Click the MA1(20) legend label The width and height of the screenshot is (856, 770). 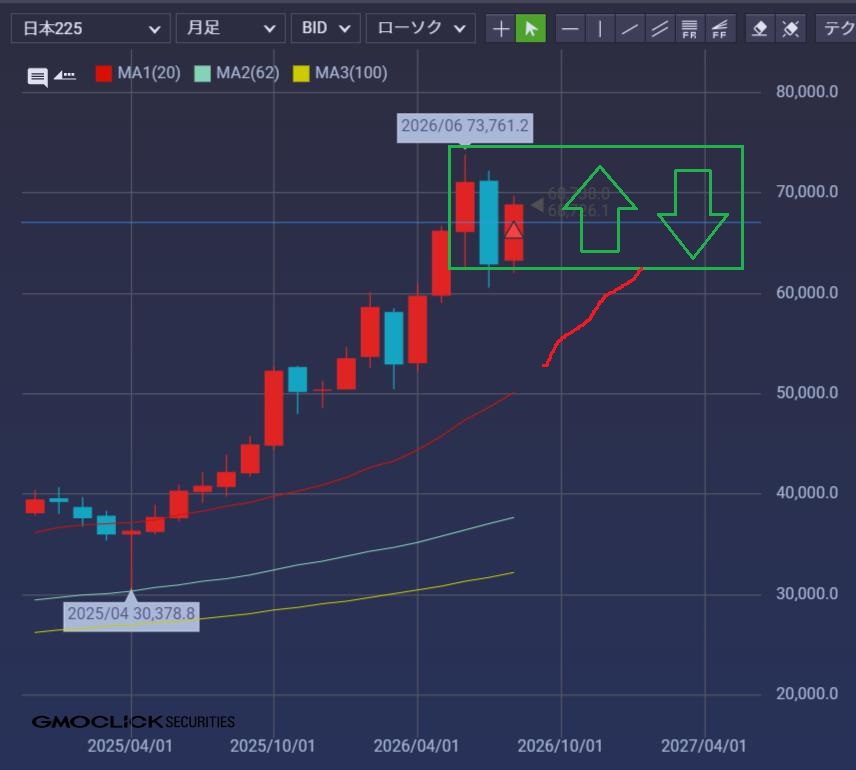pyautogui.click(x=149, y=73)
